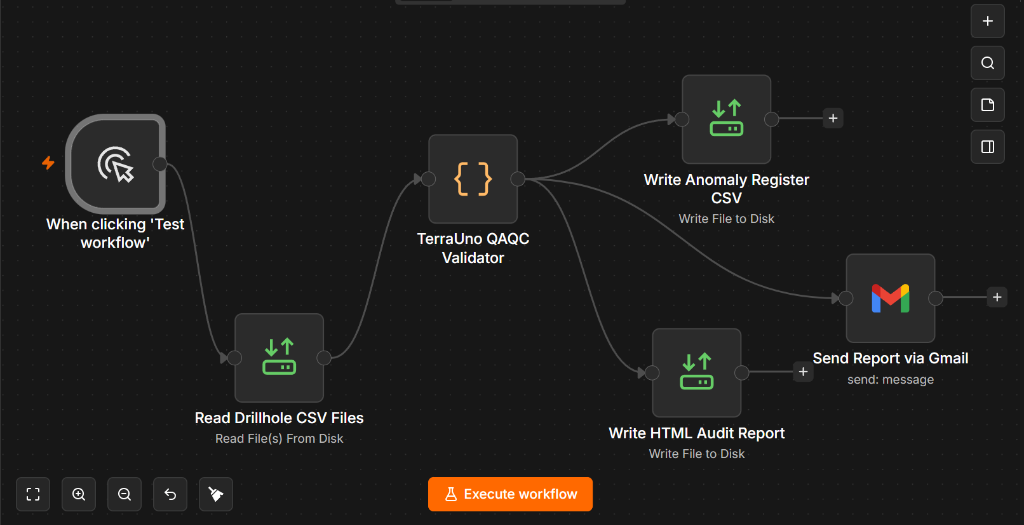Open the Read Drillhole CSV Files node

(x=279, y=357)
